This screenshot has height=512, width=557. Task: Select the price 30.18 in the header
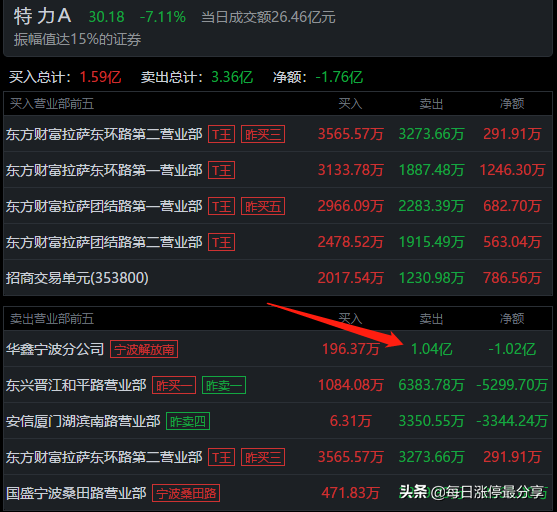coord(107,17)
